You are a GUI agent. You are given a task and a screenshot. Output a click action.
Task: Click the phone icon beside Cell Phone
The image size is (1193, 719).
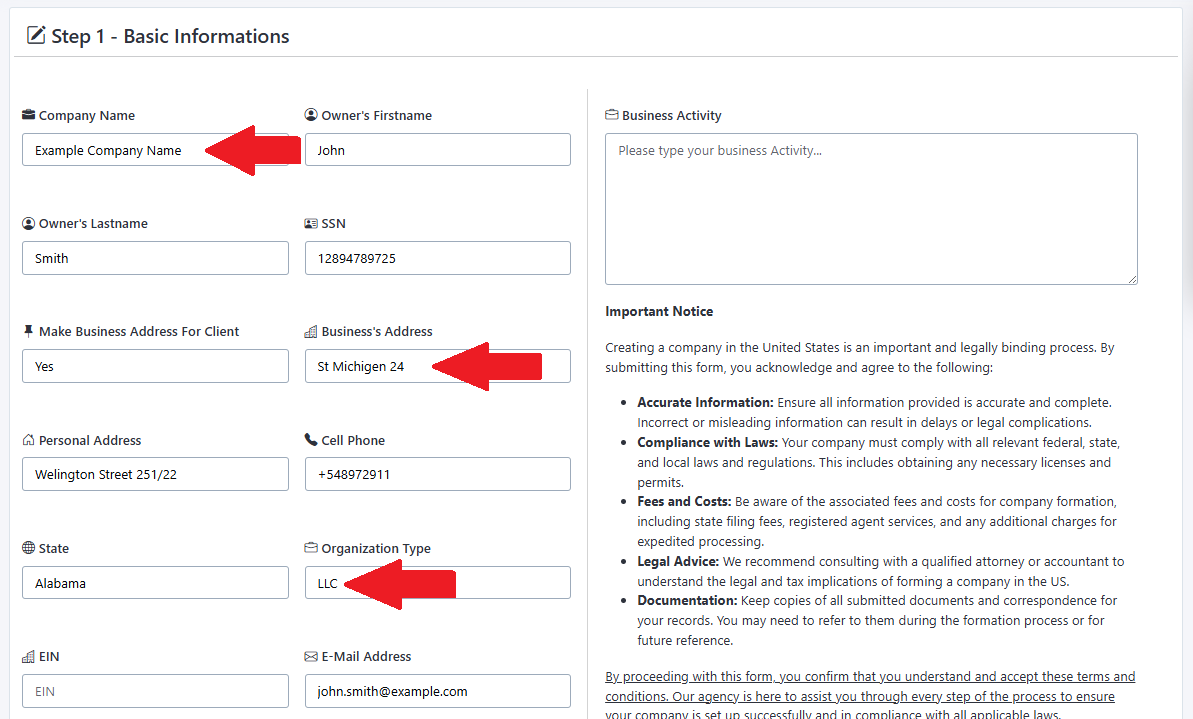[x=311, y=440]
